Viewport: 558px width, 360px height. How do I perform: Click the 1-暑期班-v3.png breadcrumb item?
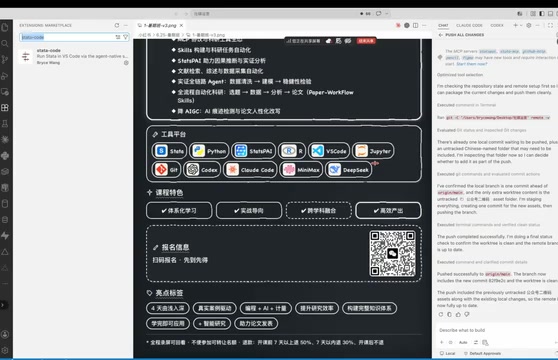coord(206,35)
